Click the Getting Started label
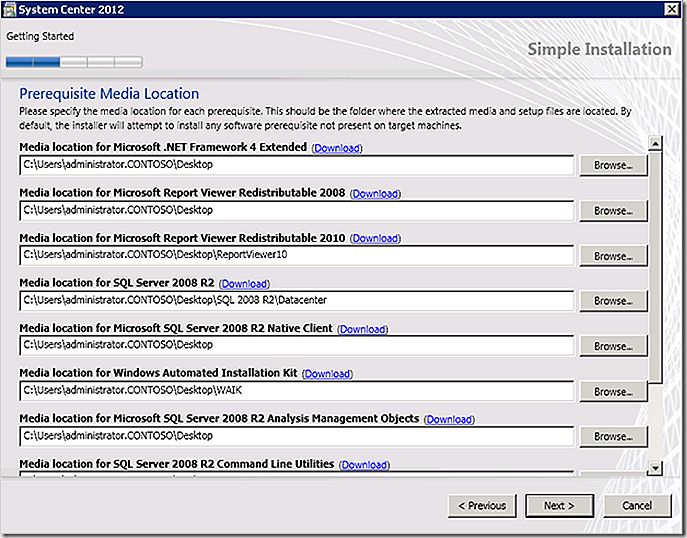The width and height of the screenshot is (687, 538). point(40,36)
